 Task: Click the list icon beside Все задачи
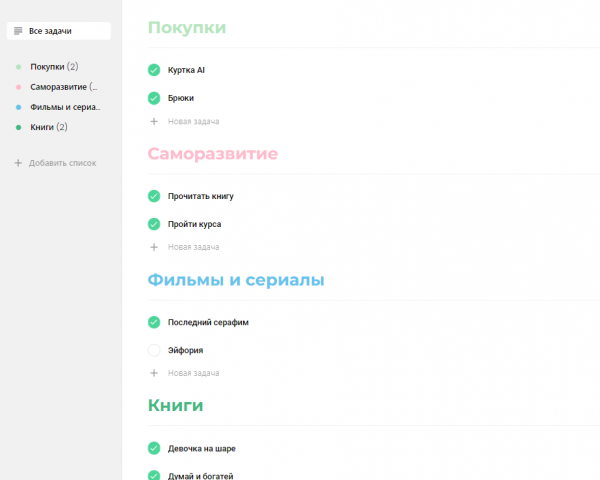[18, 31]
